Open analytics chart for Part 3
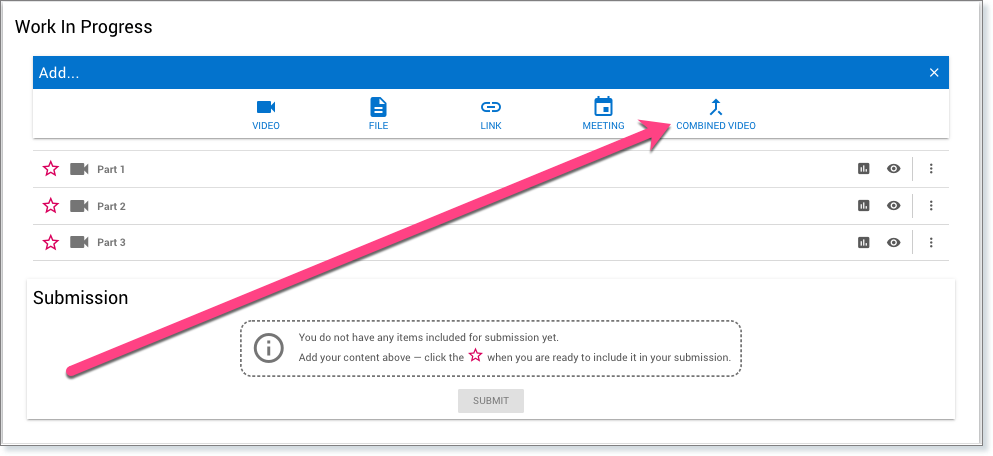This screenshot has height=456, width=993. click(863, 242)
